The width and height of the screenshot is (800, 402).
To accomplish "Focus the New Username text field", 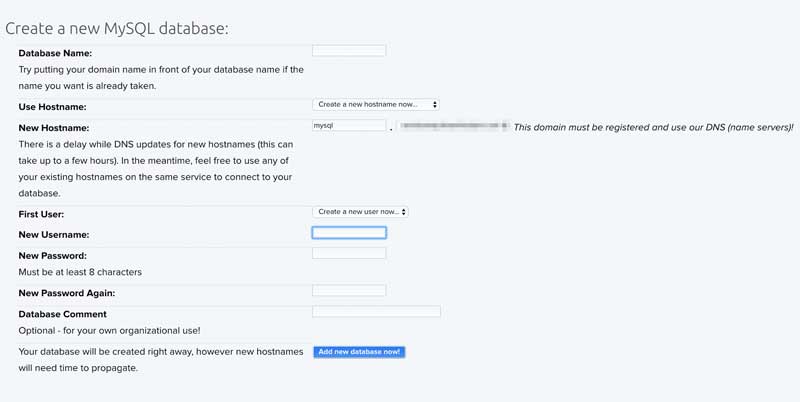I will [x=349, y=233].
